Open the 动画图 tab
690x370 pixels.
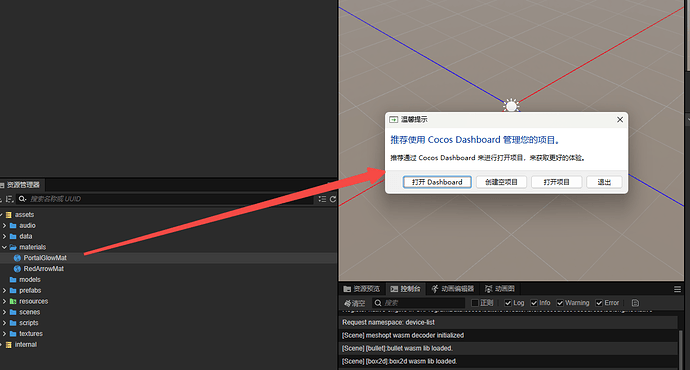point(500,289)
